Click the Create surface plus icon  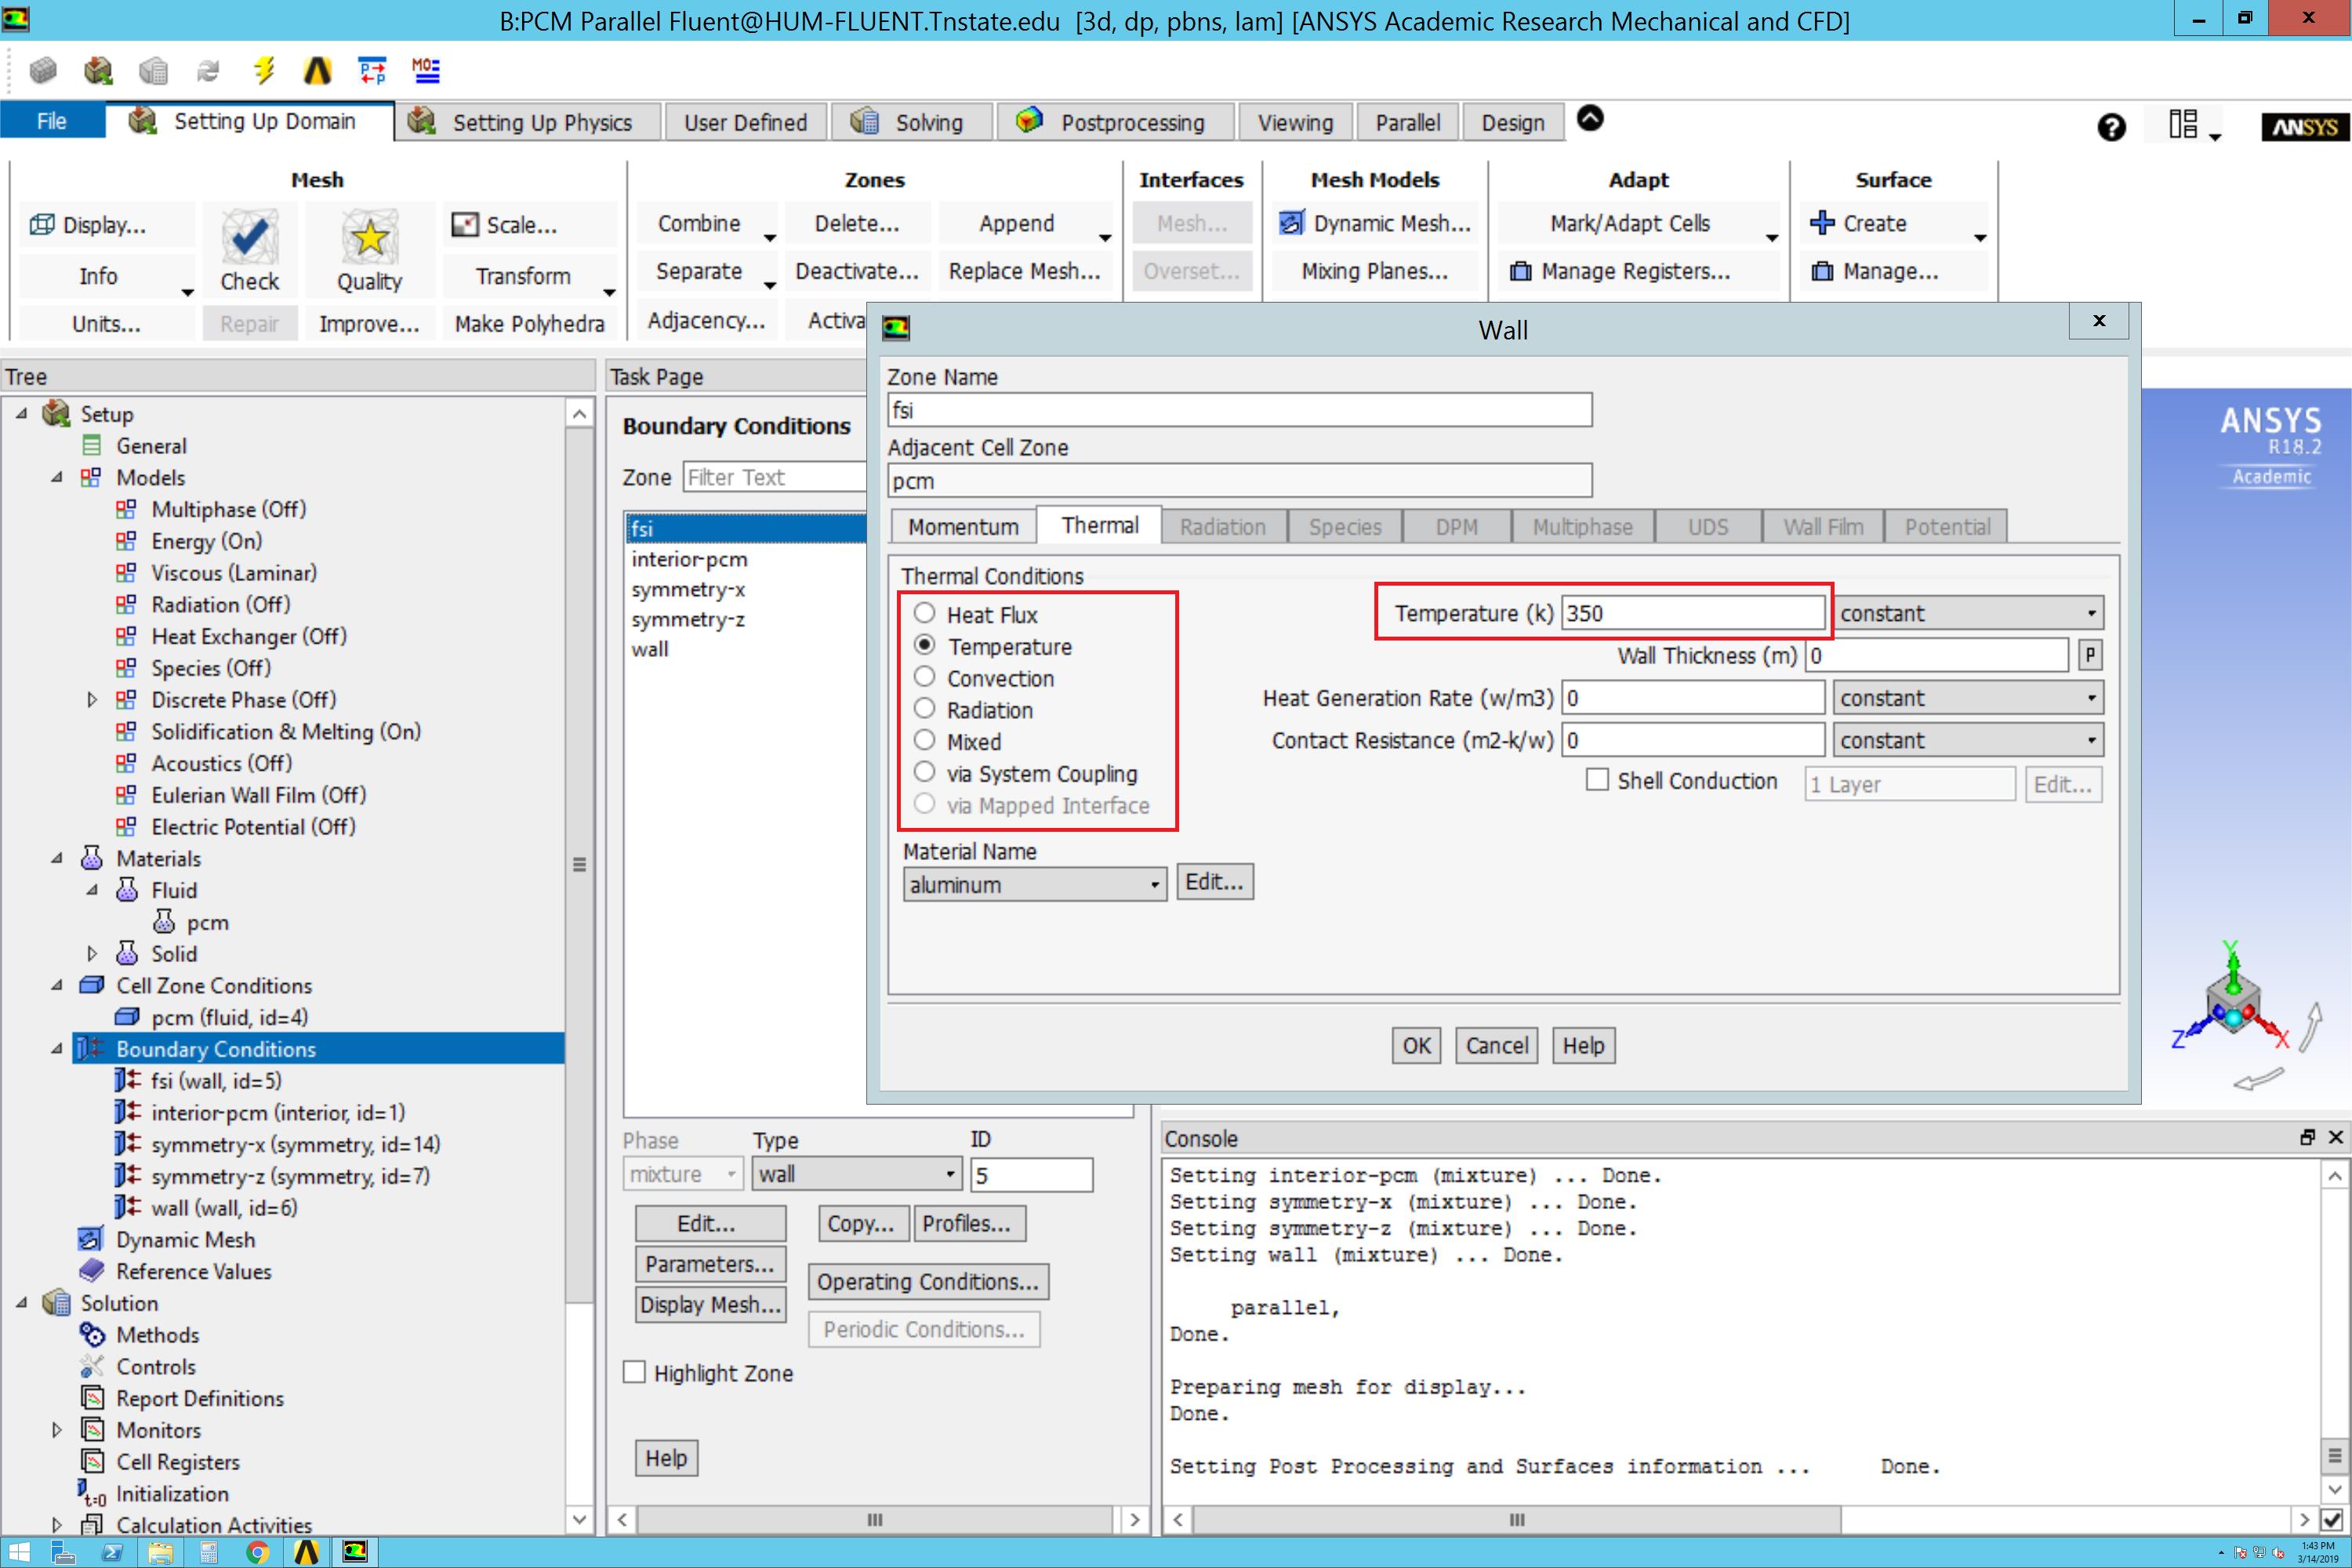click(x=1822, y=223)
